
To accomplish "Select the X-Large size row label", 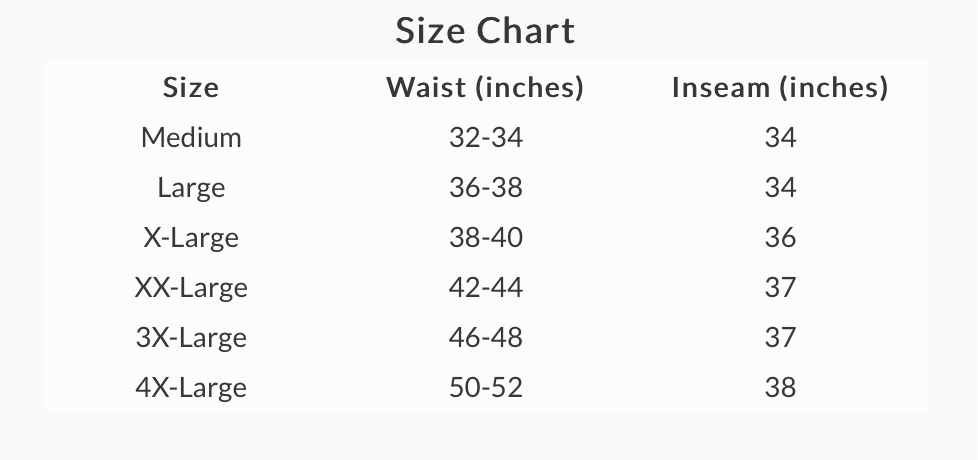I will (191, 237).
